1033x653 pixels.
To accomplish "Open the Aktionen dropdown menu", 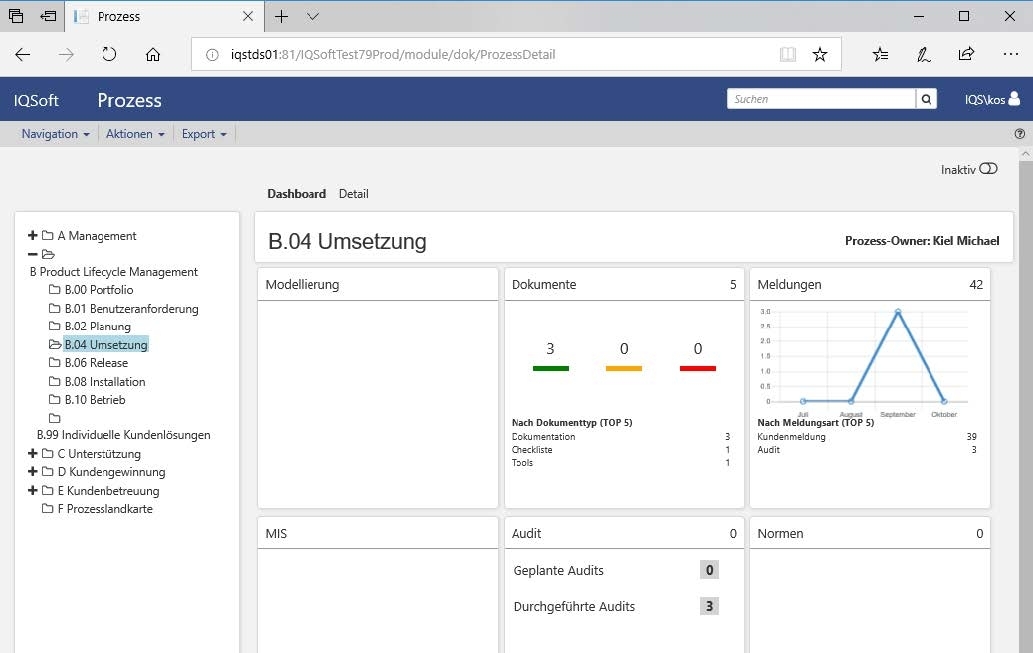I will [x=135, y=134].
